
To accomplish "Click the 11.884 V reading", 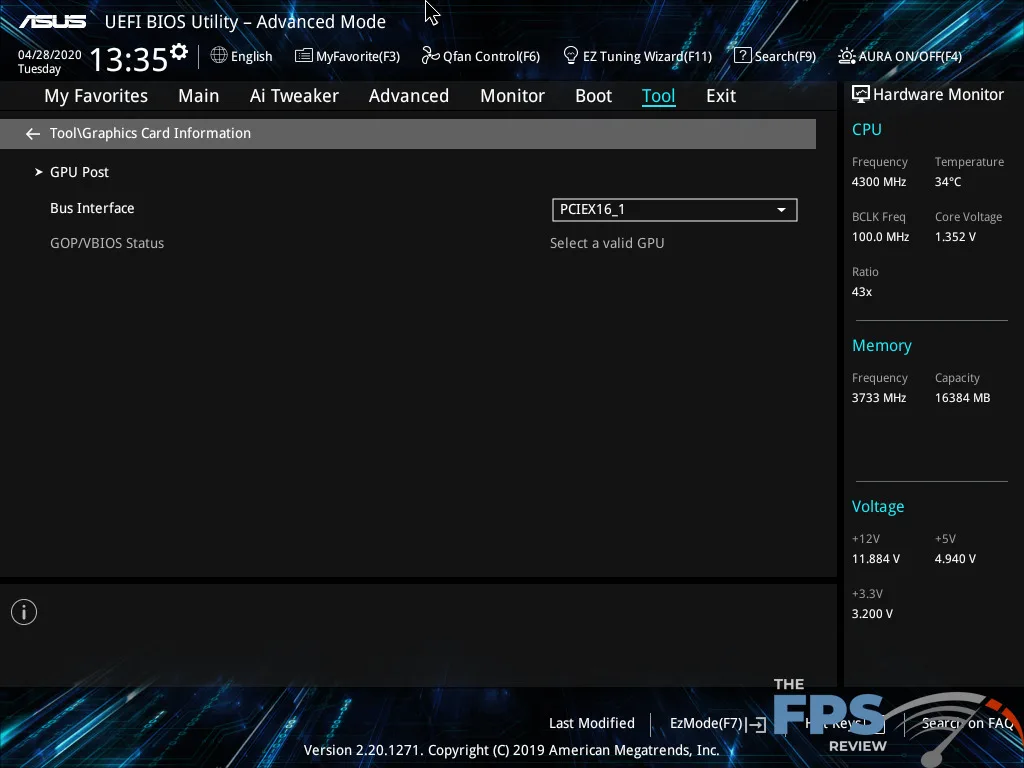I will (x=876, y=558).
